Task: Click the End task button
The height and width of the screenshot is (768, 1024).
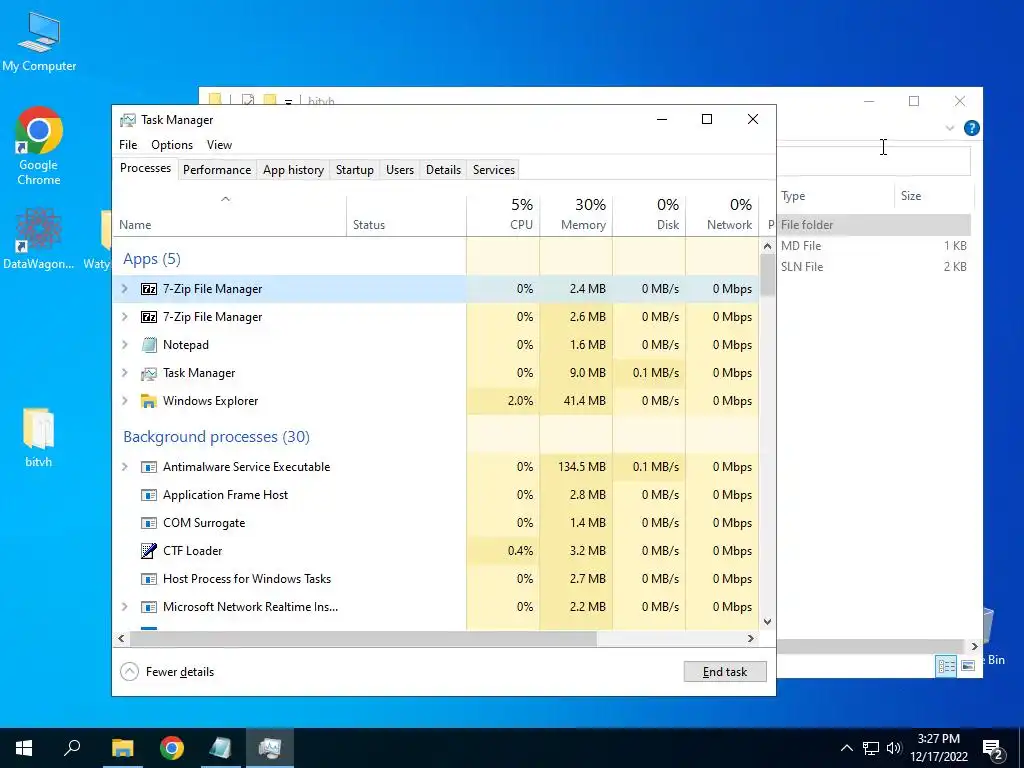Action: 725,671
